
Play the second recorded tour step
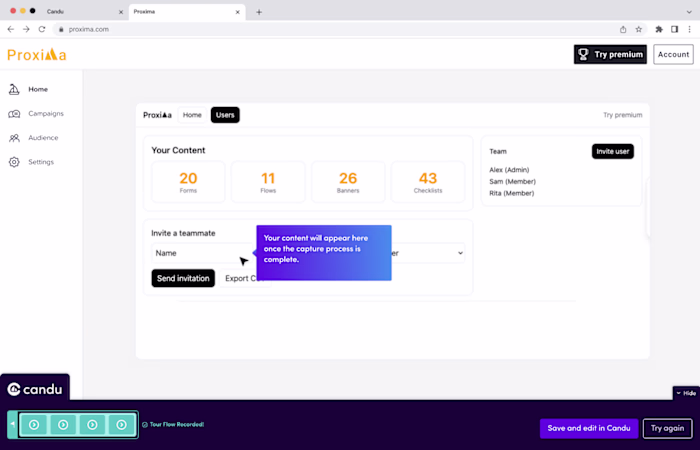pos(63,425)
